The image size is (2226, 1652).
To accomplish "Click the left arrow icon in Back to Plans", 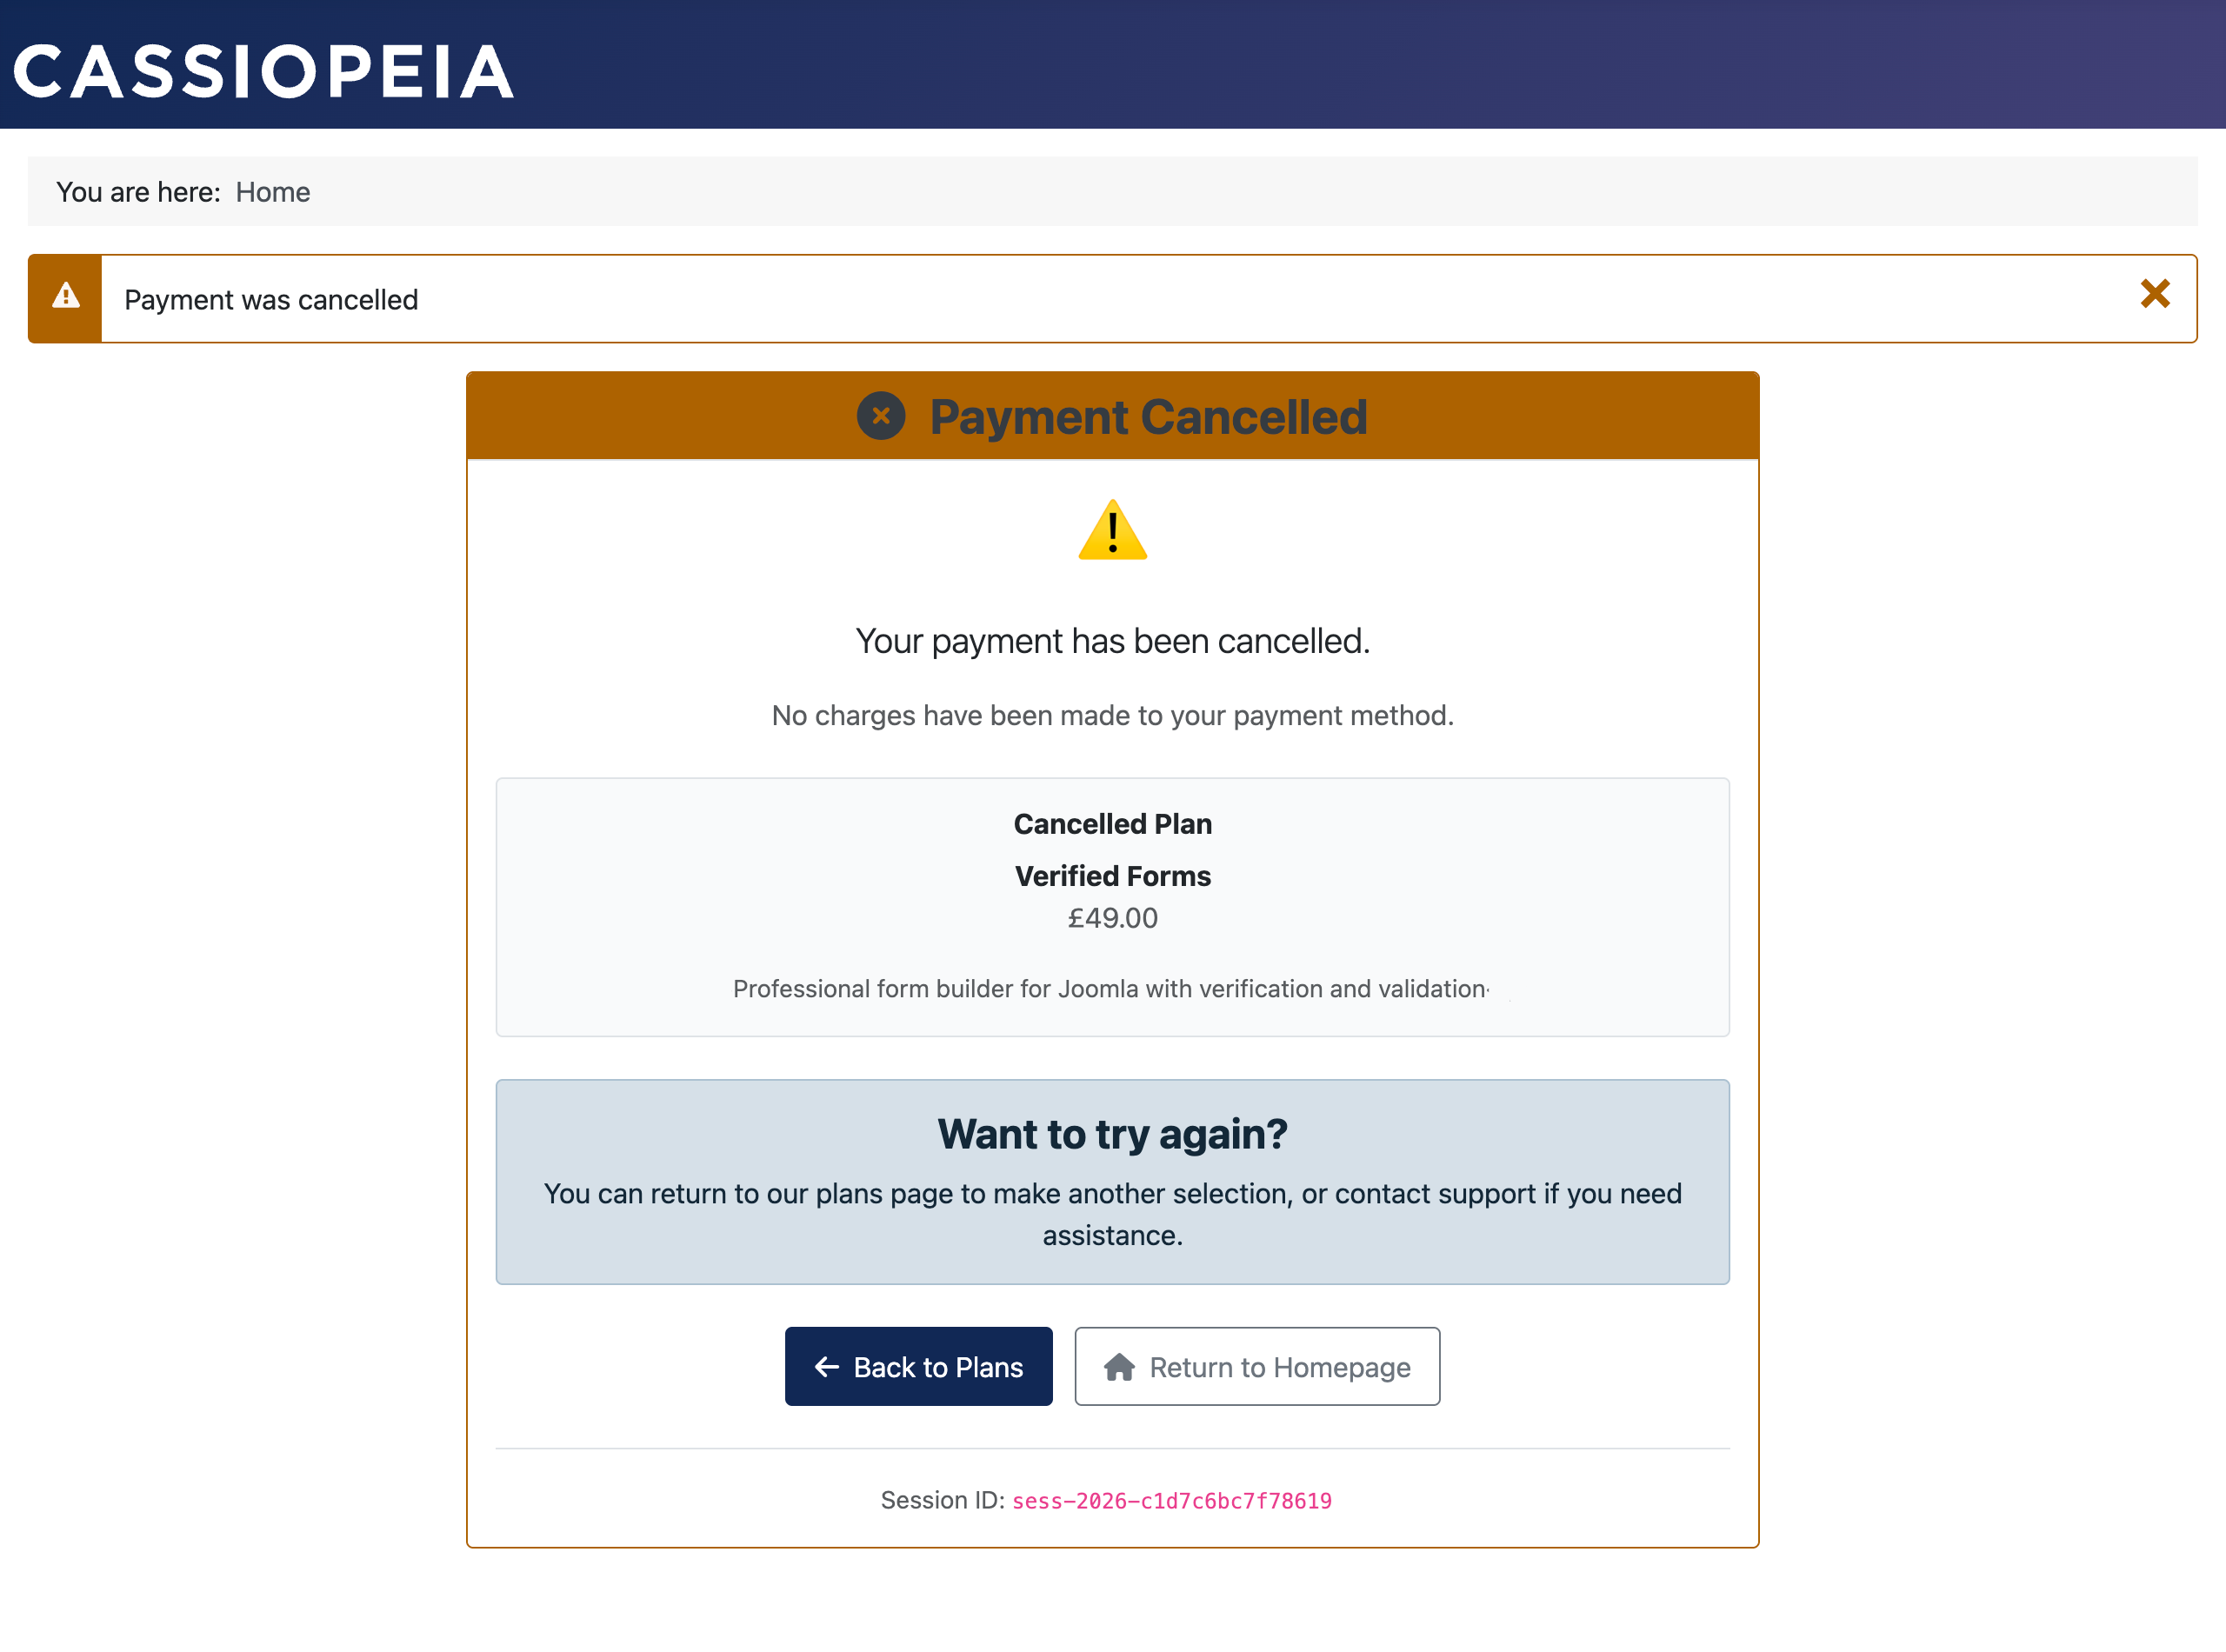I will 826,1366.
